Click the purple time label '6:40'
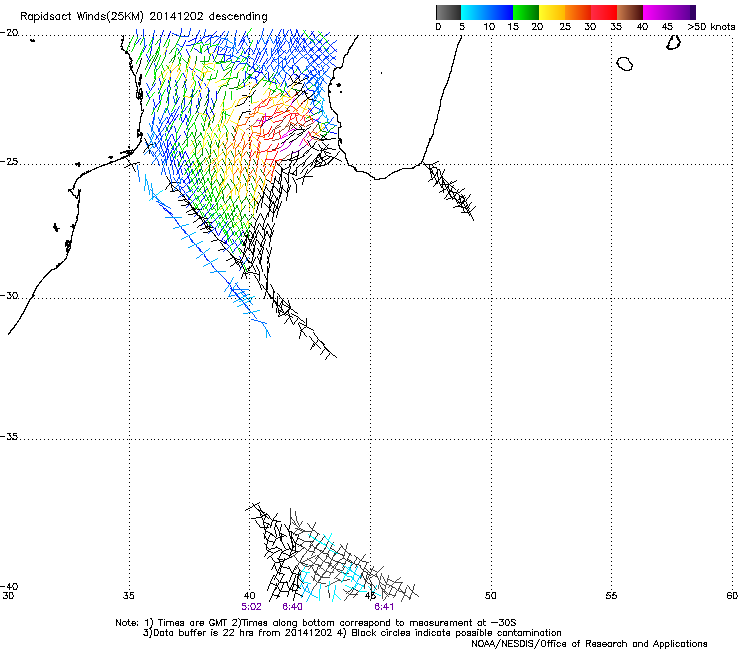Screen dimensions: 740x650 [292, 607]
